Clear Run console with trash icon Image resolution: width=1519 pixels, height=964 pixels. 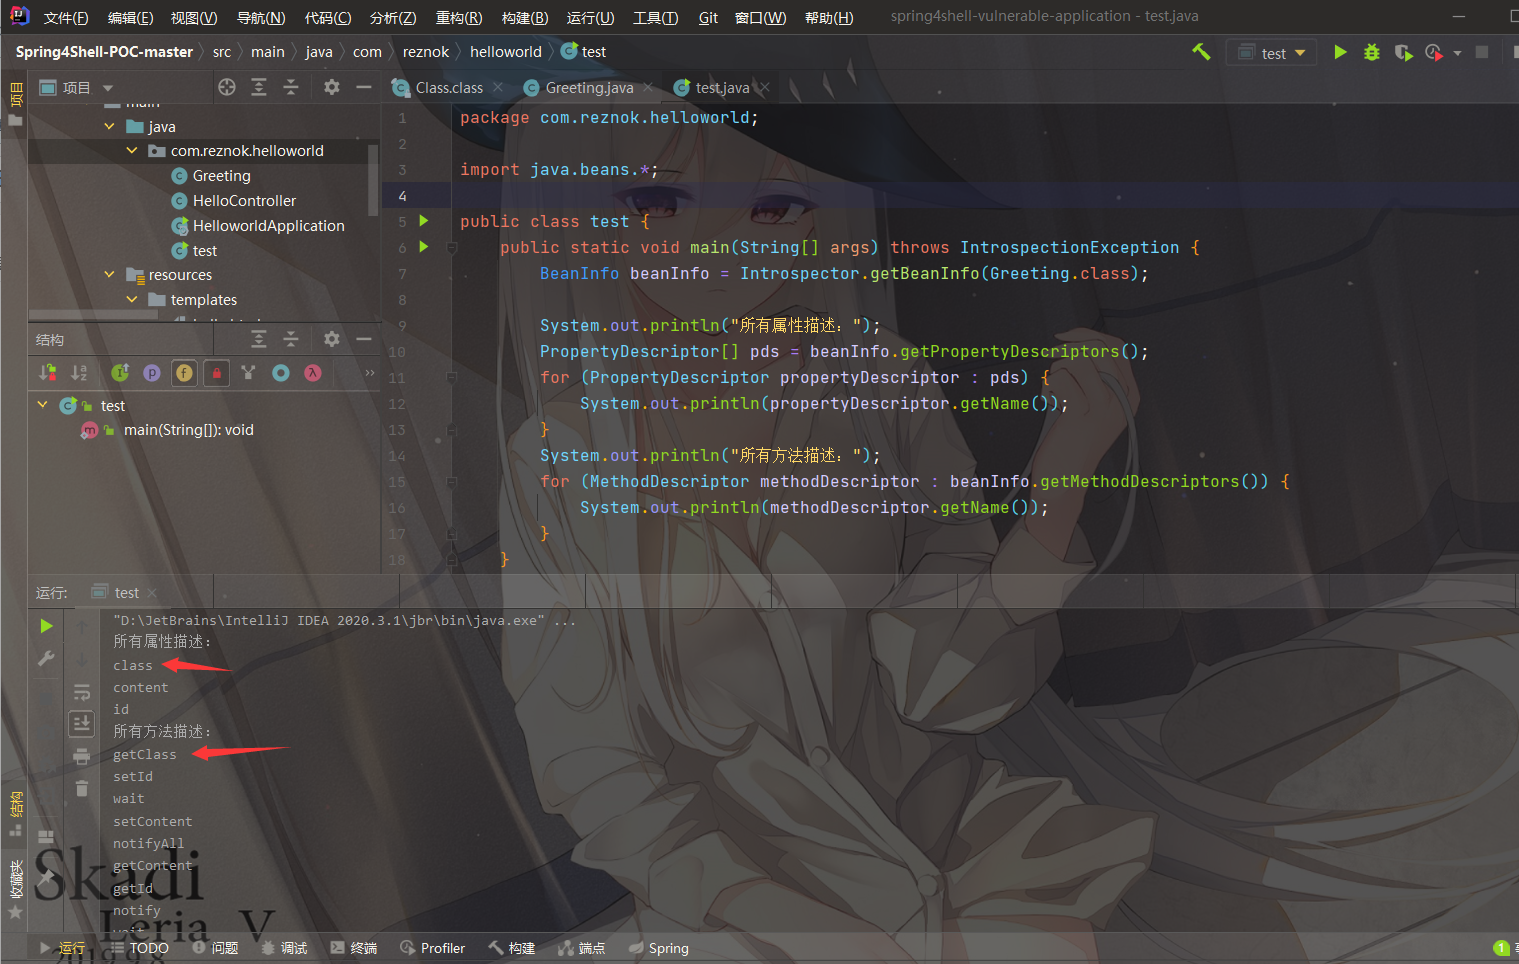82,789
